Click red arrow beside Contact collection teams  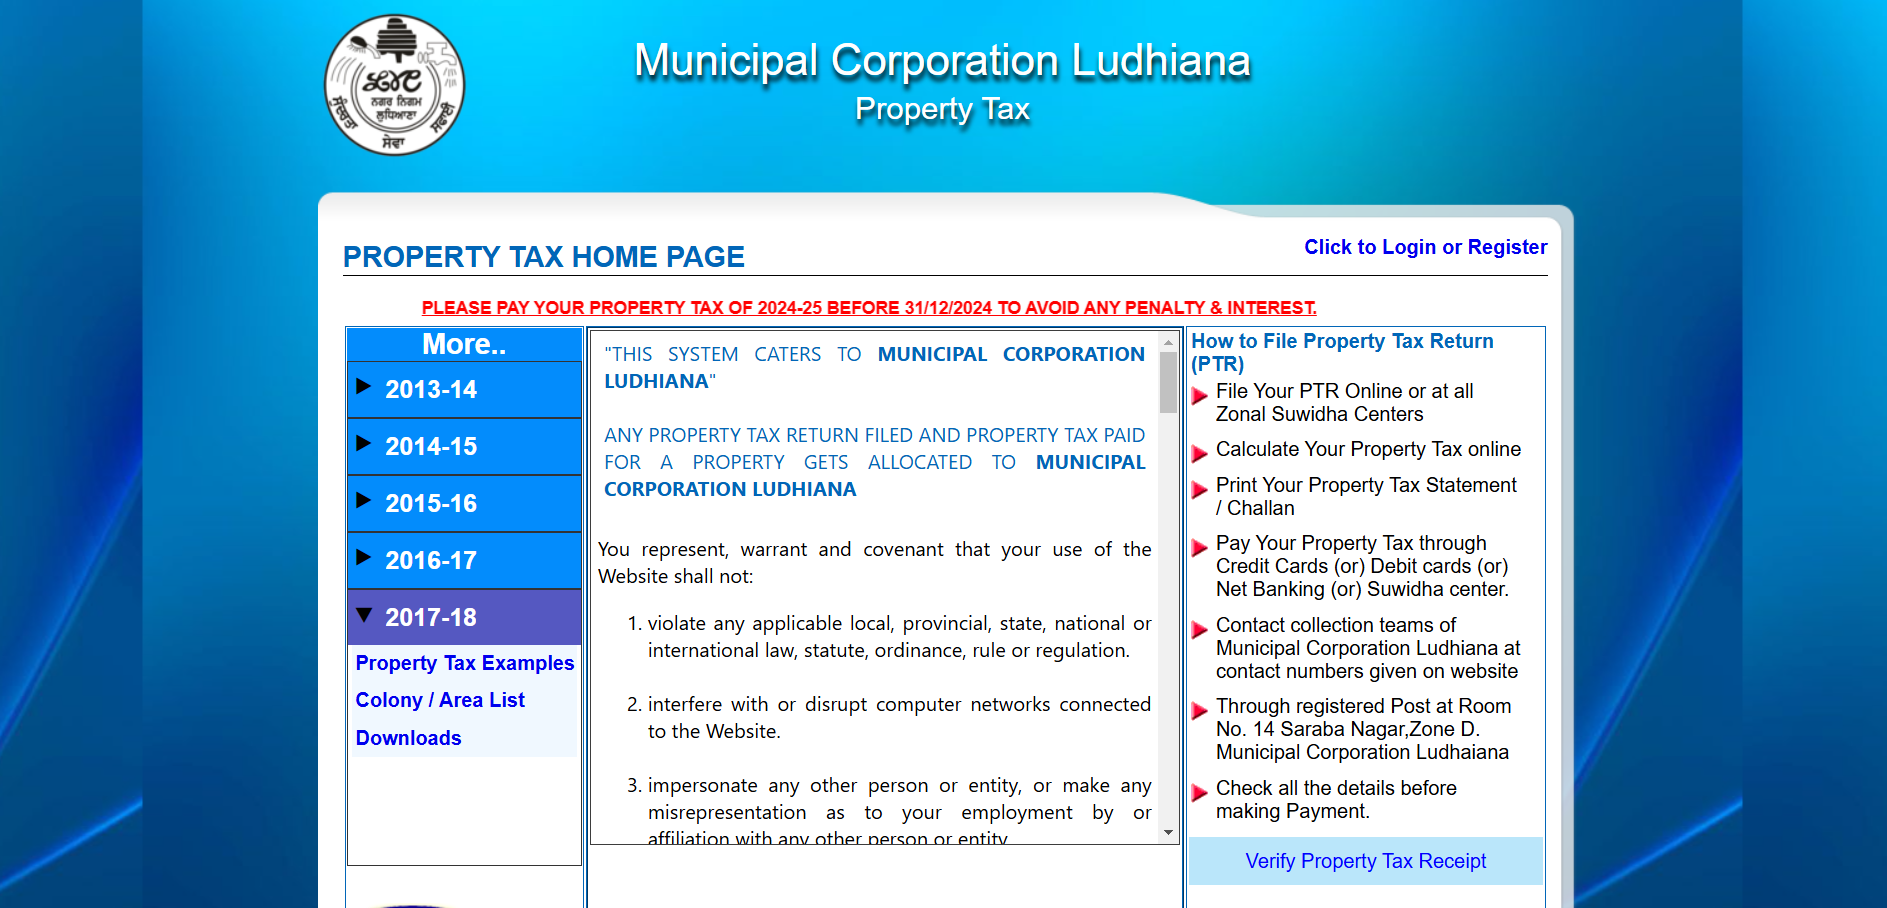[1200, 630]
